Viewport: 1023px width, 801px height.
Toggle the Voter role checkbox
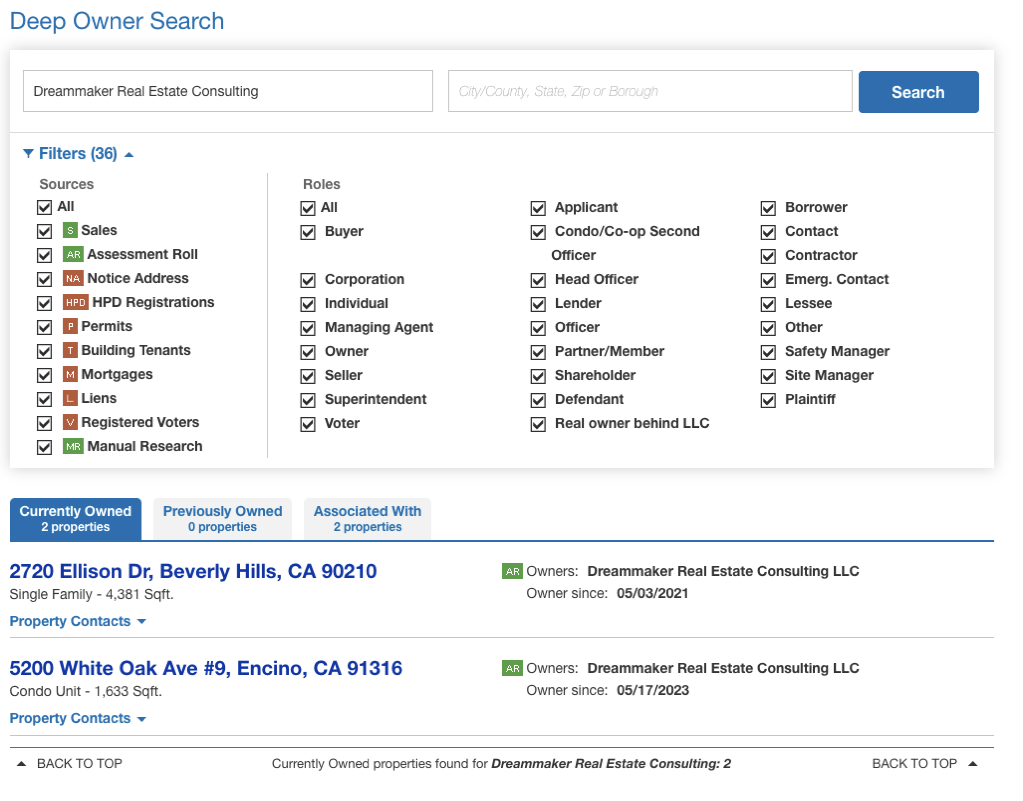coord(308,425)
